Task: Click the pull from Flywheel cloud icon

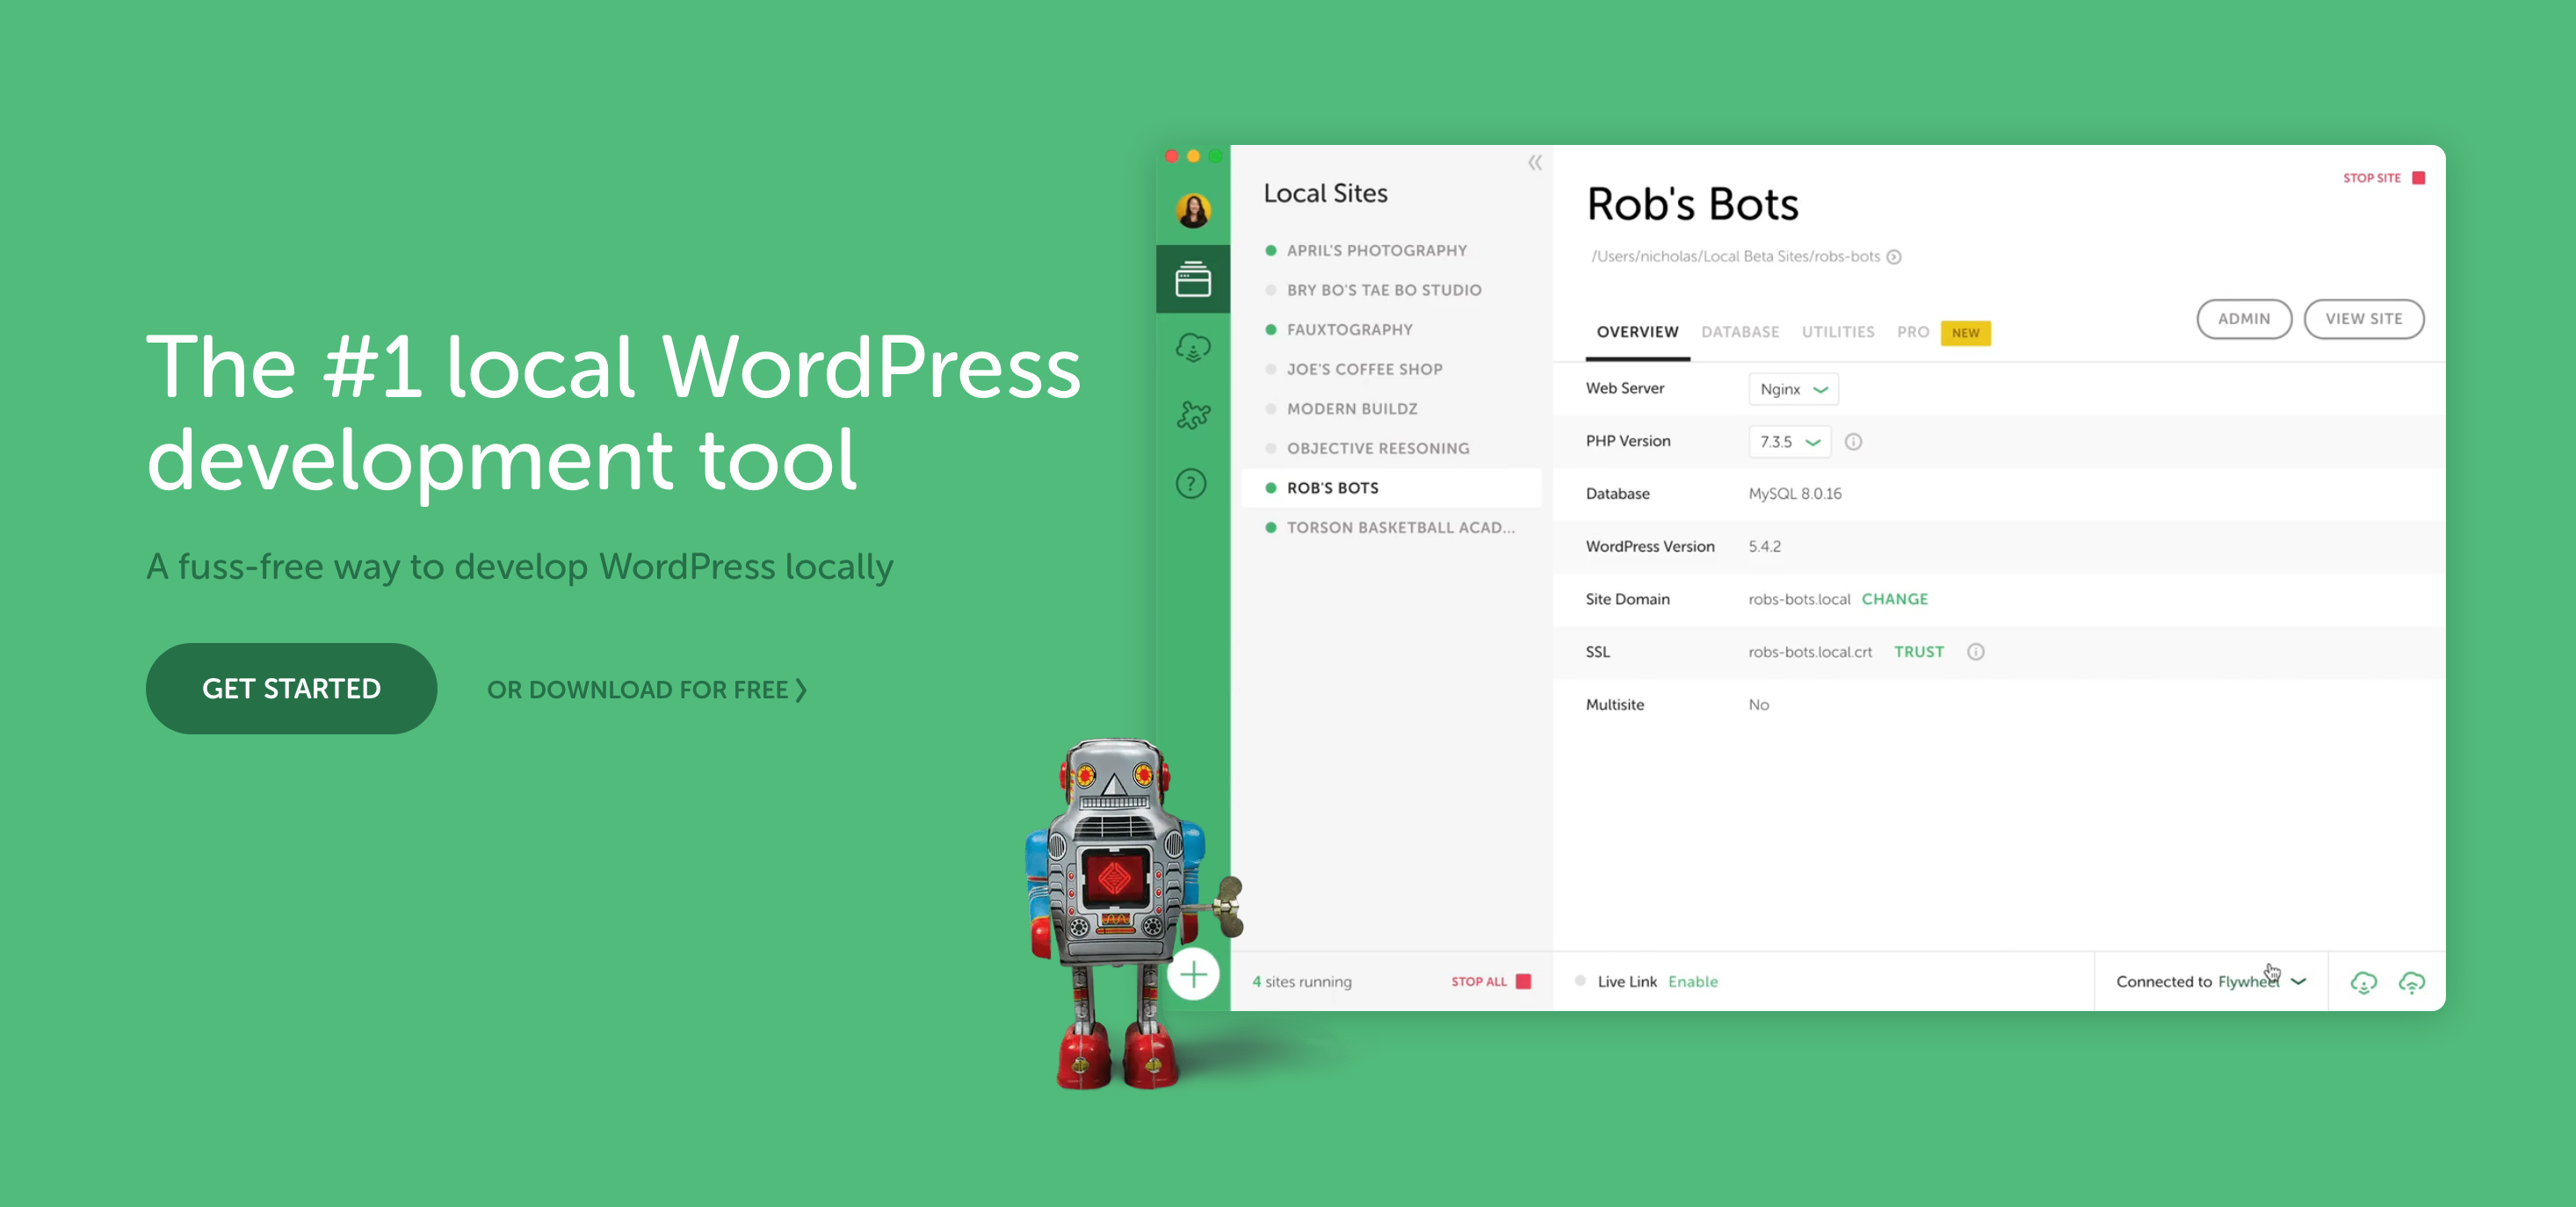Action: pyautogui.click(x=2363, y=982)
